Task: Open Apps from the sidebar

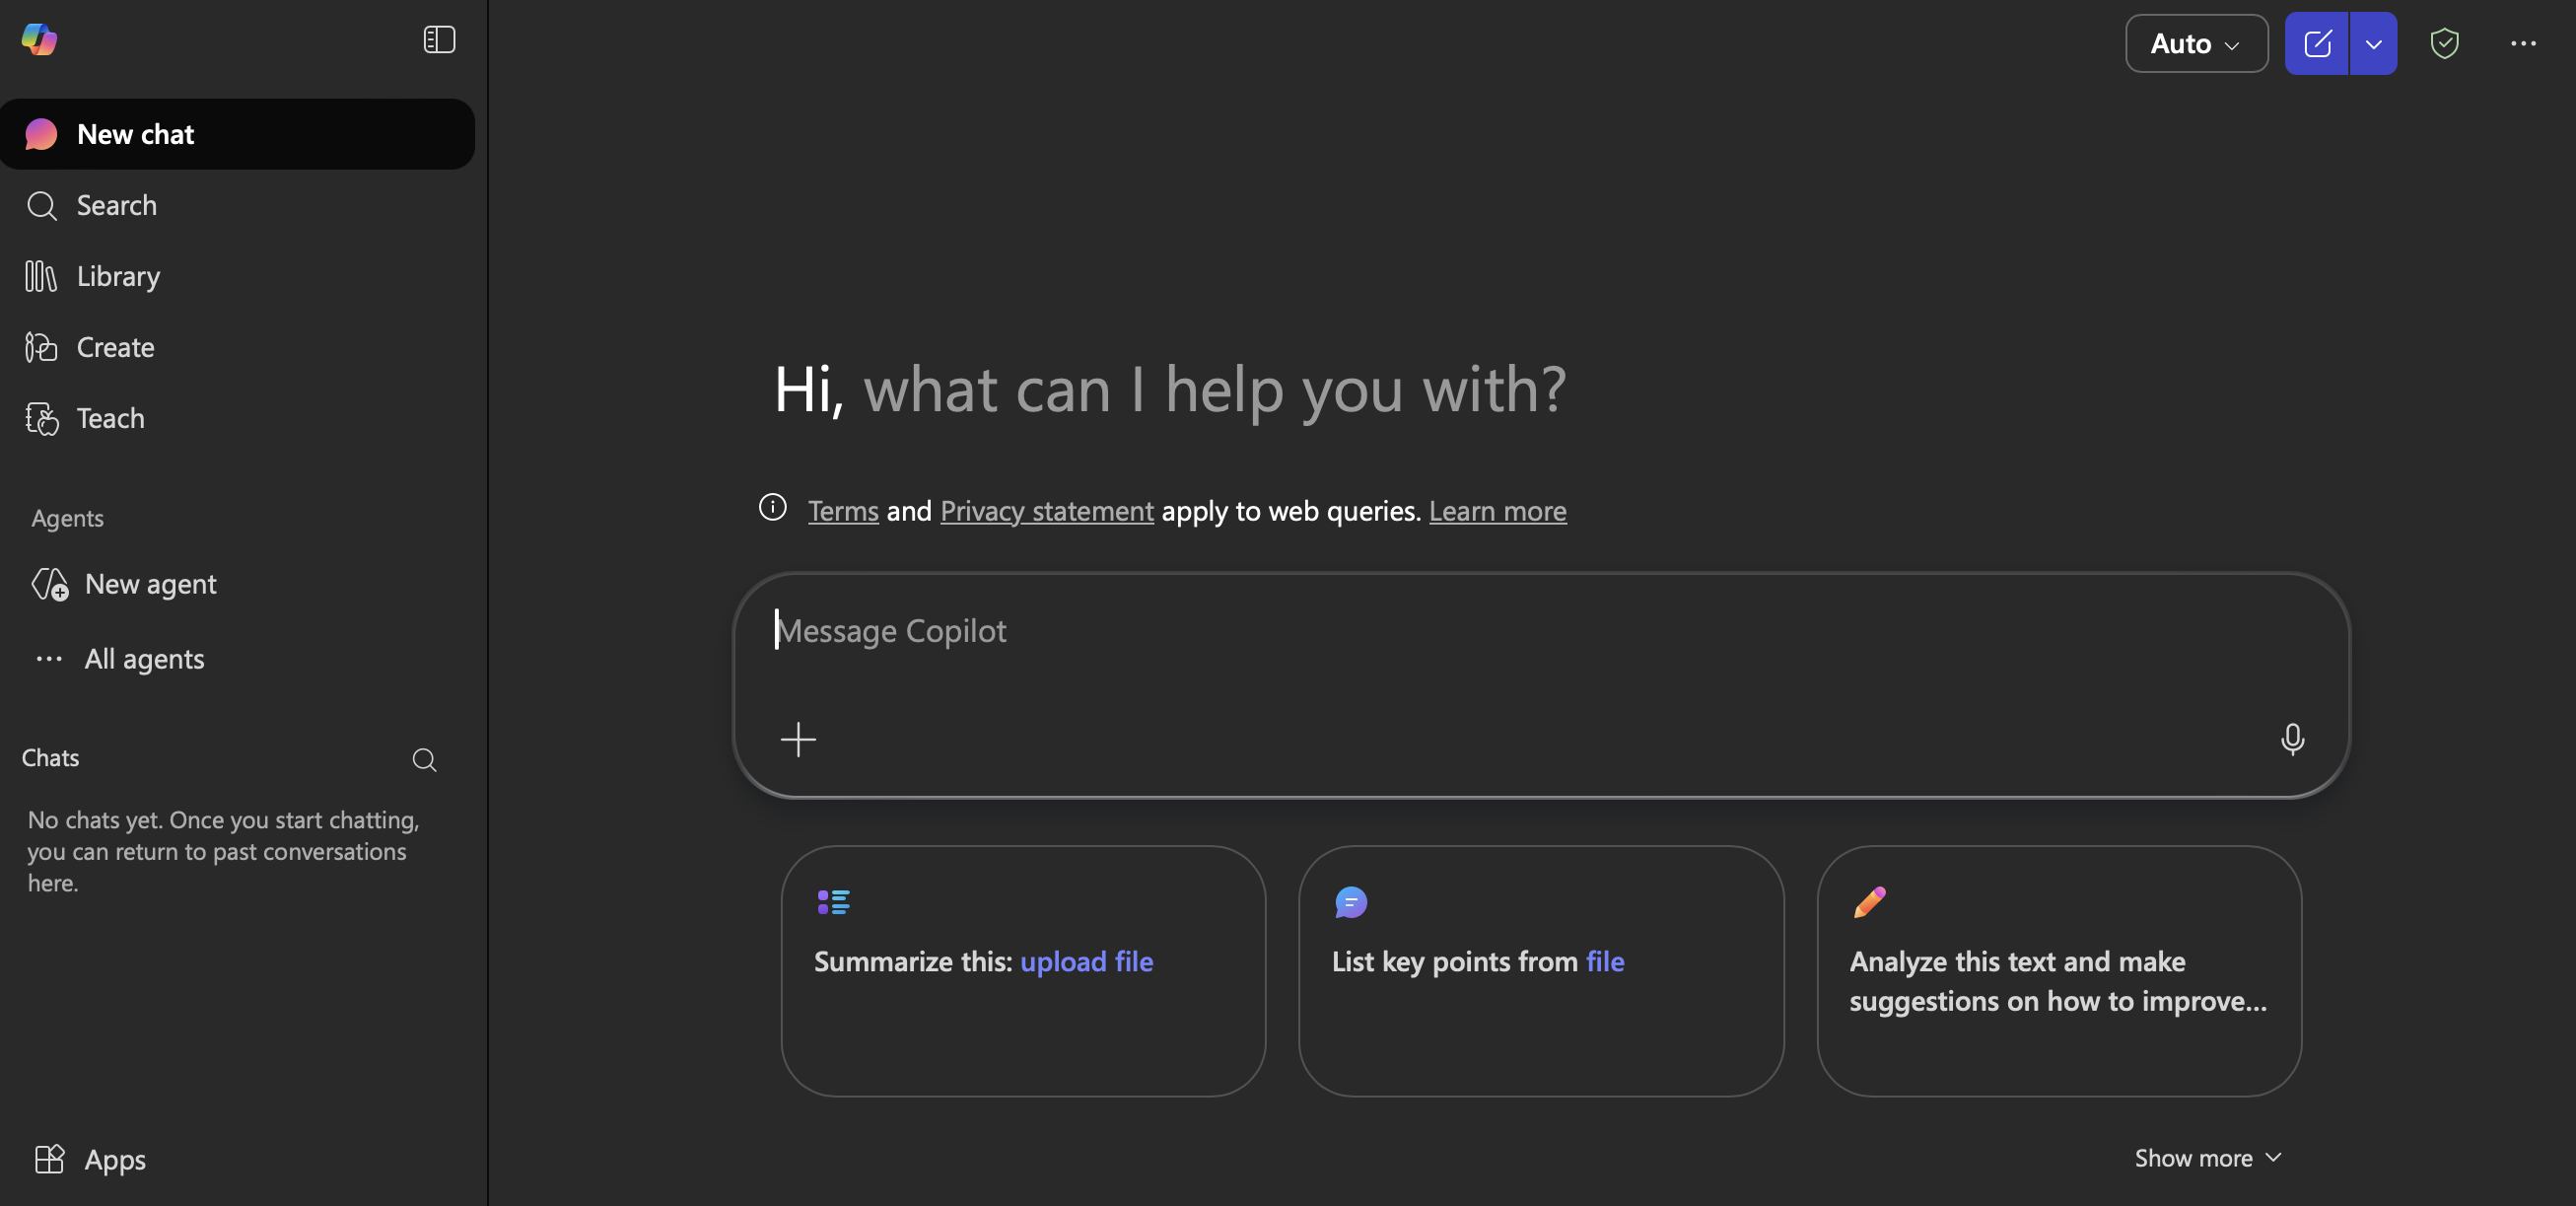Action: (x=114, y=1160)
